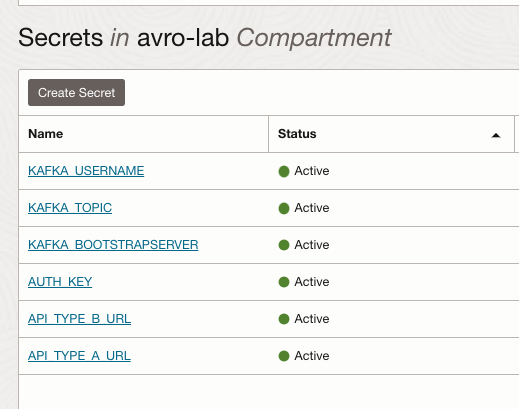Open the KAFKA_TOPIC secret link
This screenshot has width=519, height=409.
70,208
